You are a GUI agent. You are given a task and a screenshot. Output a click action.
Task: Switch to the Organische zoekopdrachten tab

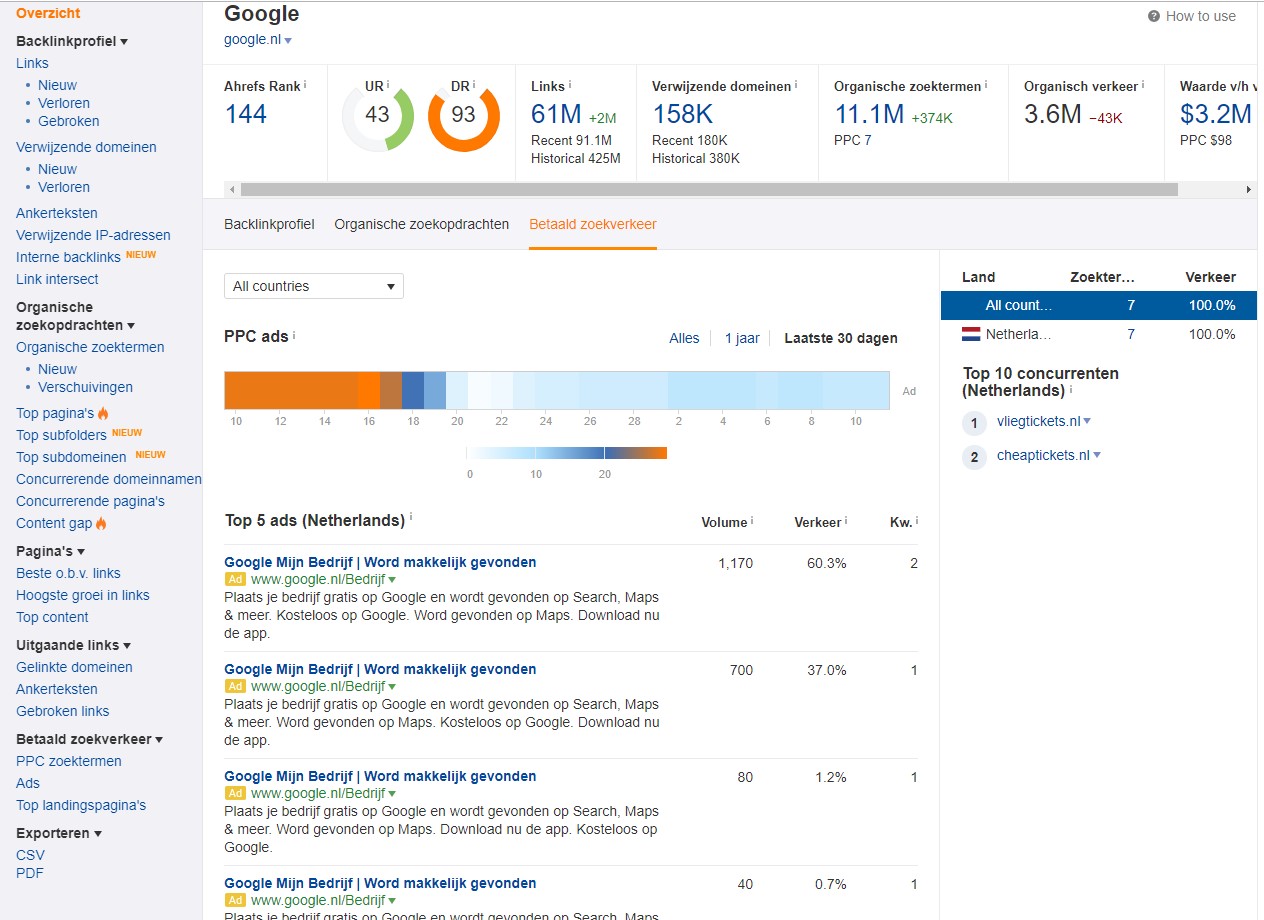[x=421, y=224]
